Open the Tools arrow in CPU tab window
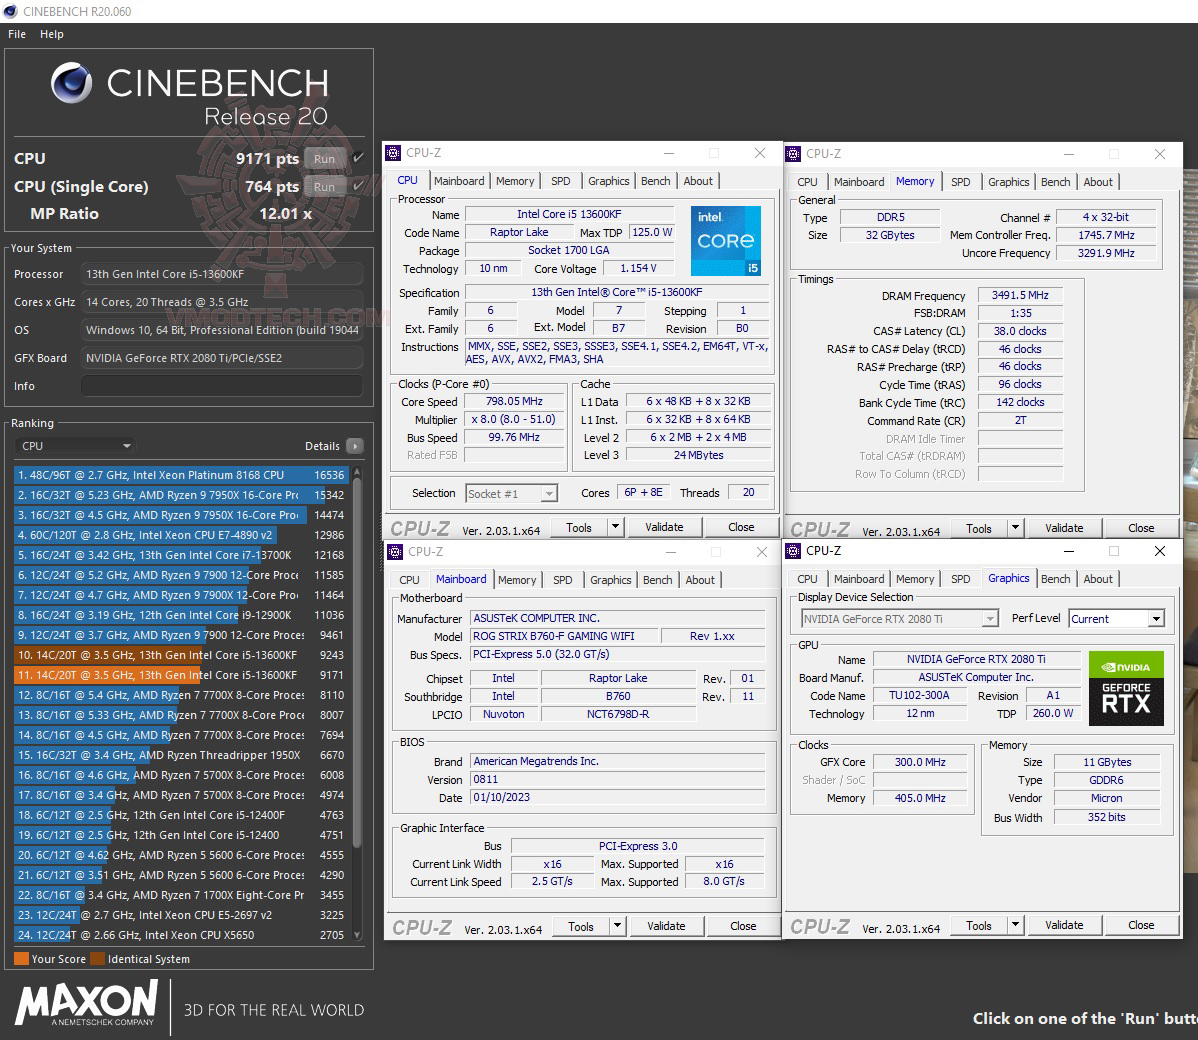The image size is (1198, 1040). pos(616,527)
